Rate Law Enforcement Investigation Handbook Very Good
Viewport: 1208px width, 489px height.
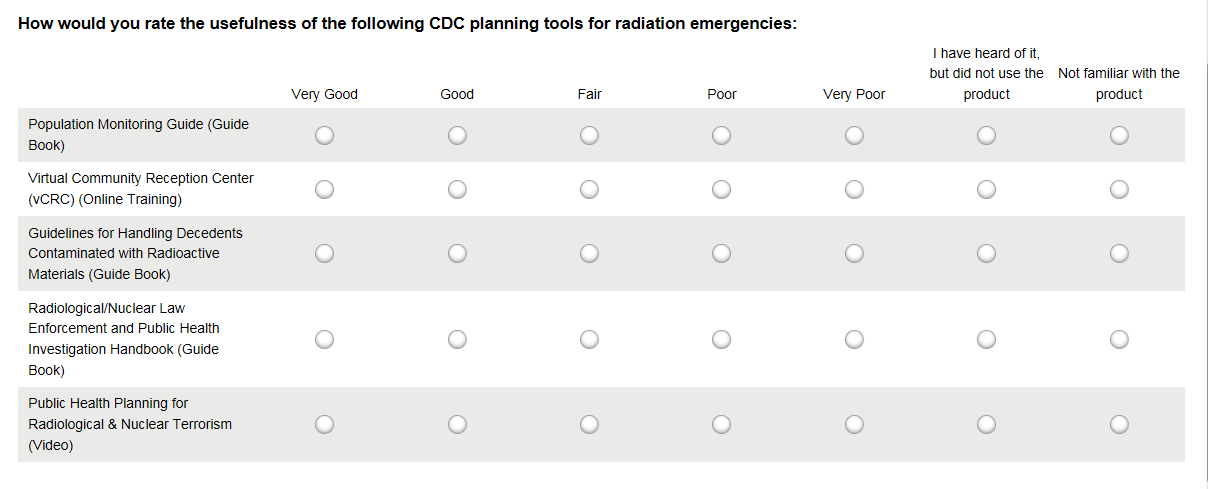324,340
